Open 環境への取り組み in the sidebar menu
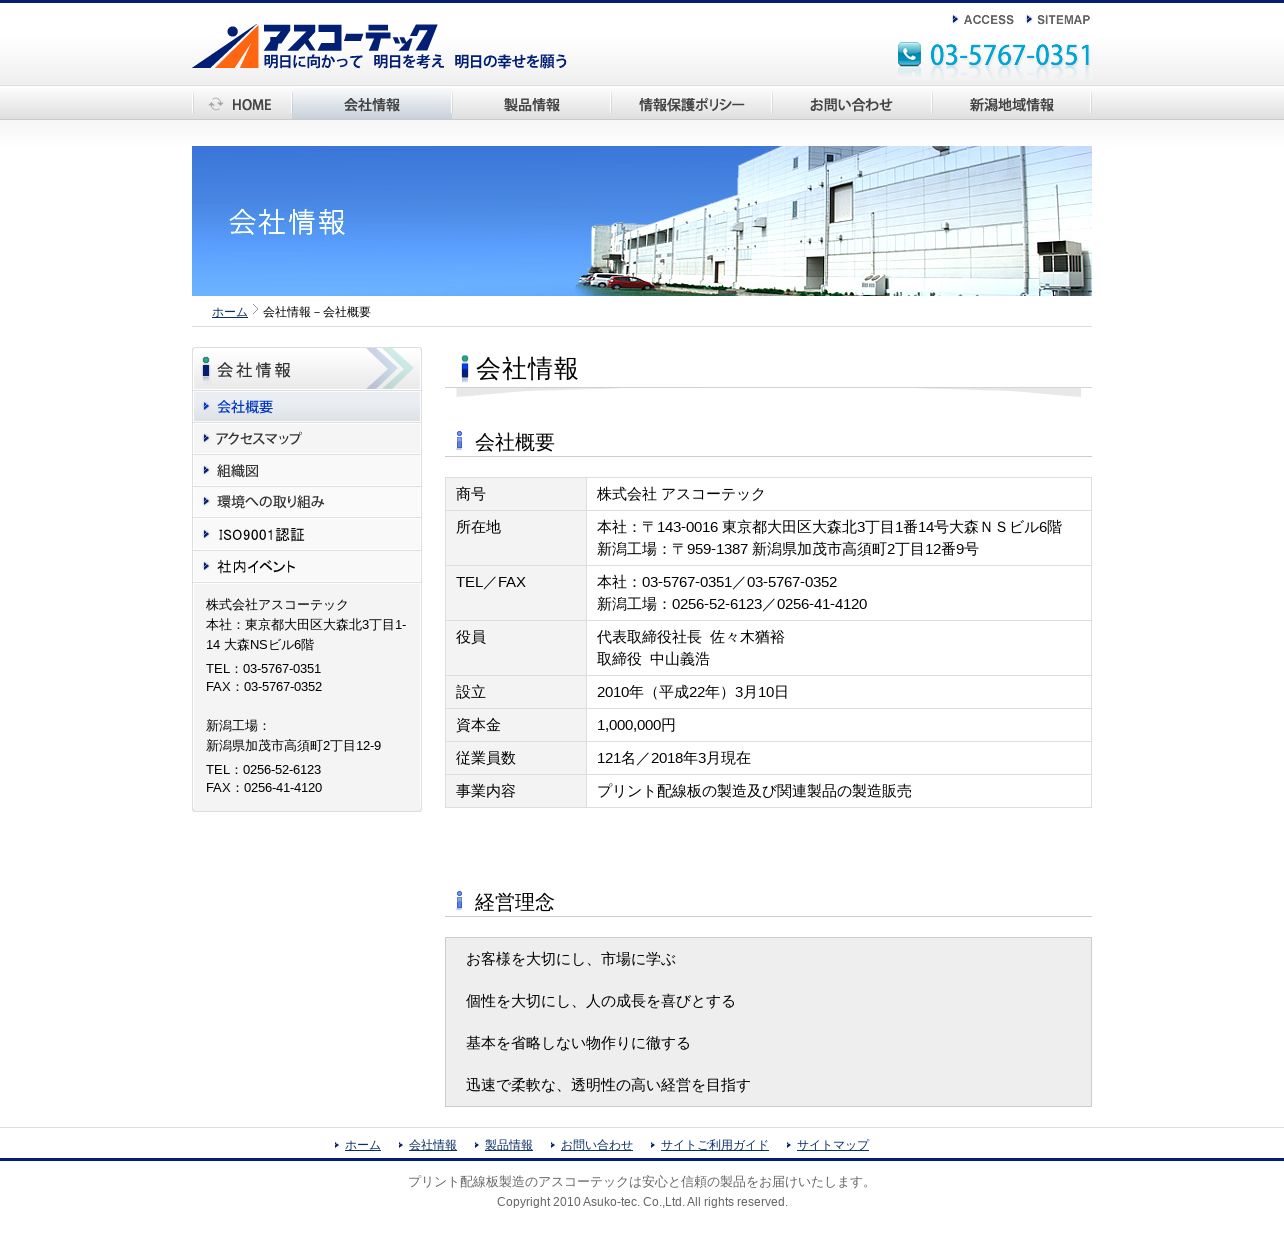The width and height of the screenshot is (1284, 1238). coord(307,502)
